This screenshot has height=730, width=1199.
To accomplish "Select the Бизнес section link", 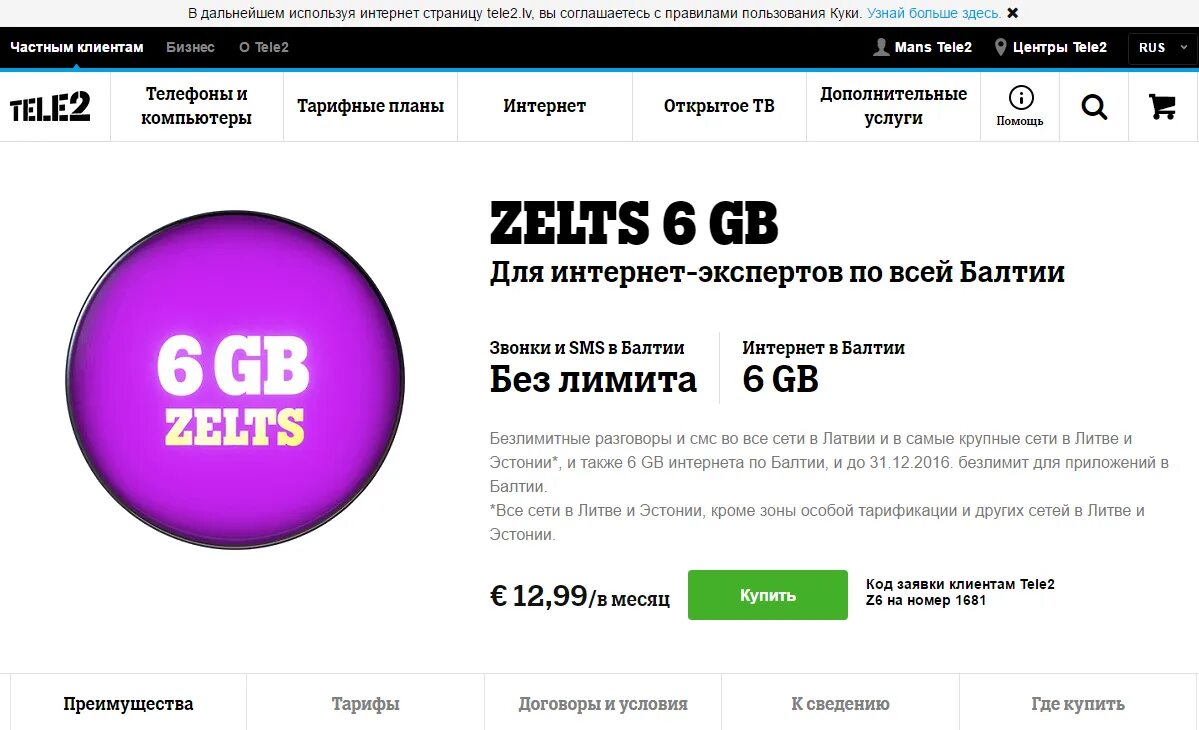I will (190, 47).
